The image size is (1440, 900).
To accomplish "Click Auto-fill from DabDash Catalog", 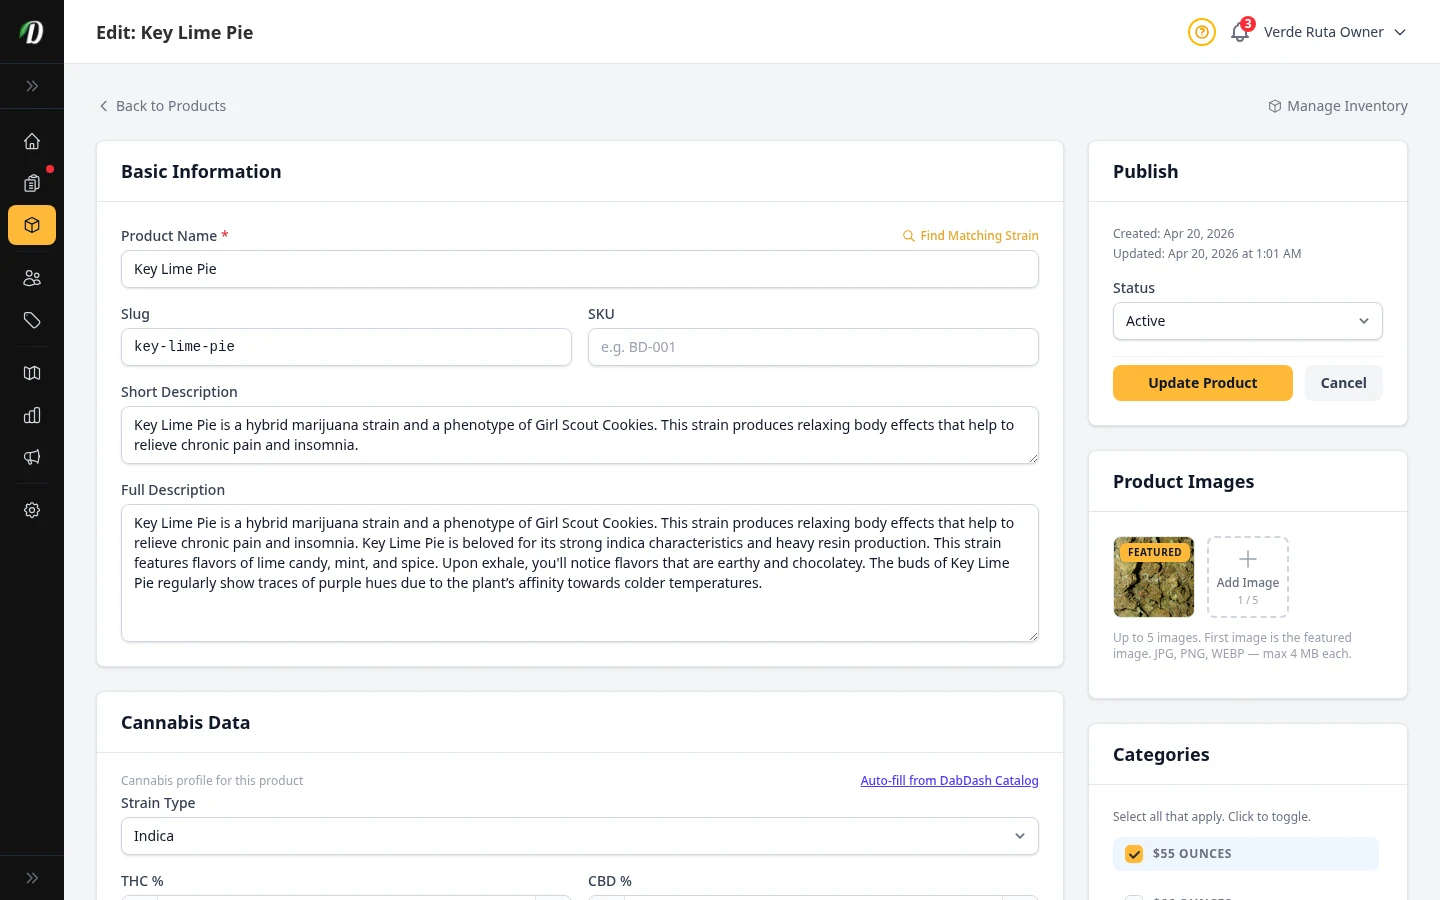I will coord(949,780).
